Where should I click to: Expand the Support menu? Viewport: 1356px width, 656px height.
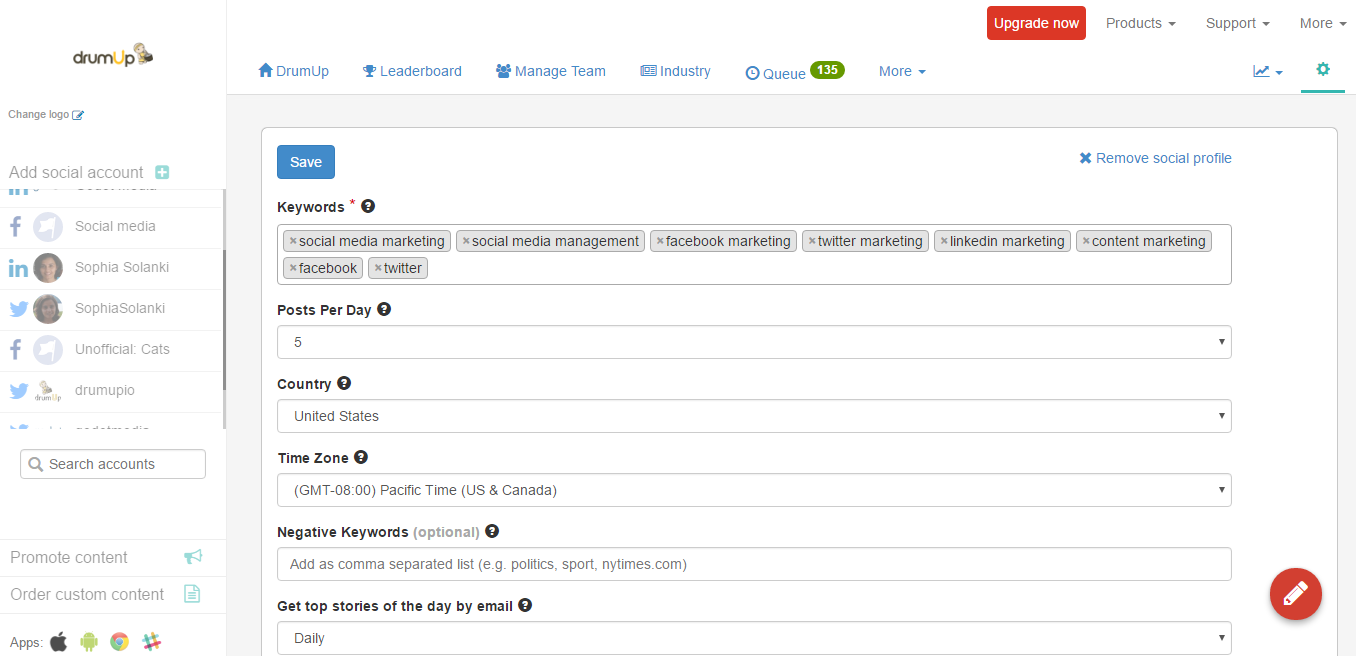pyautogui.click(x=1238, y=23)
